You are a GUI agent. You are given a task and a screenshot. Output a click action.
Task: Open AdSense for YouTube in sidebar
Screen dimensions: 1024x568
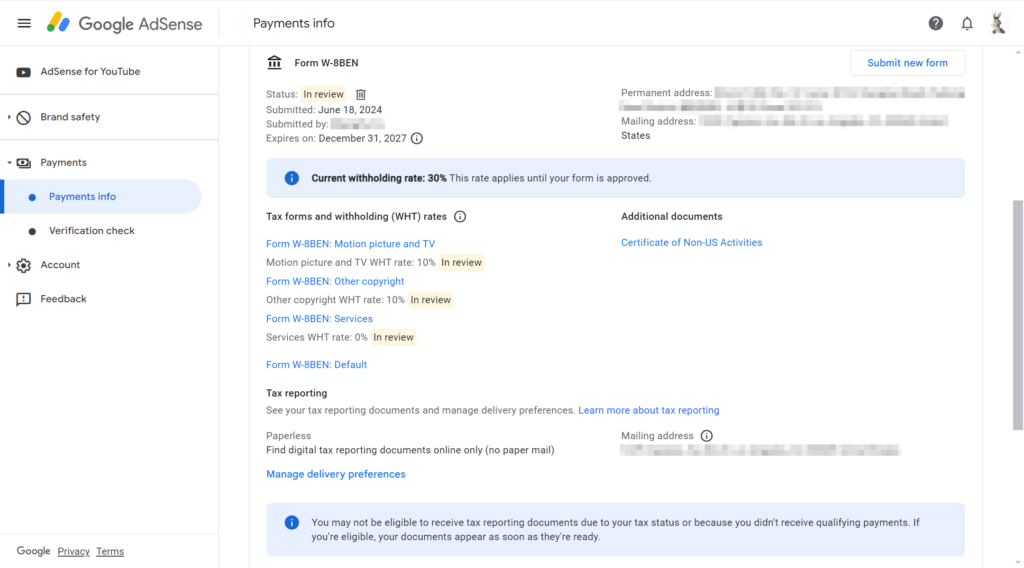[90, 72]
